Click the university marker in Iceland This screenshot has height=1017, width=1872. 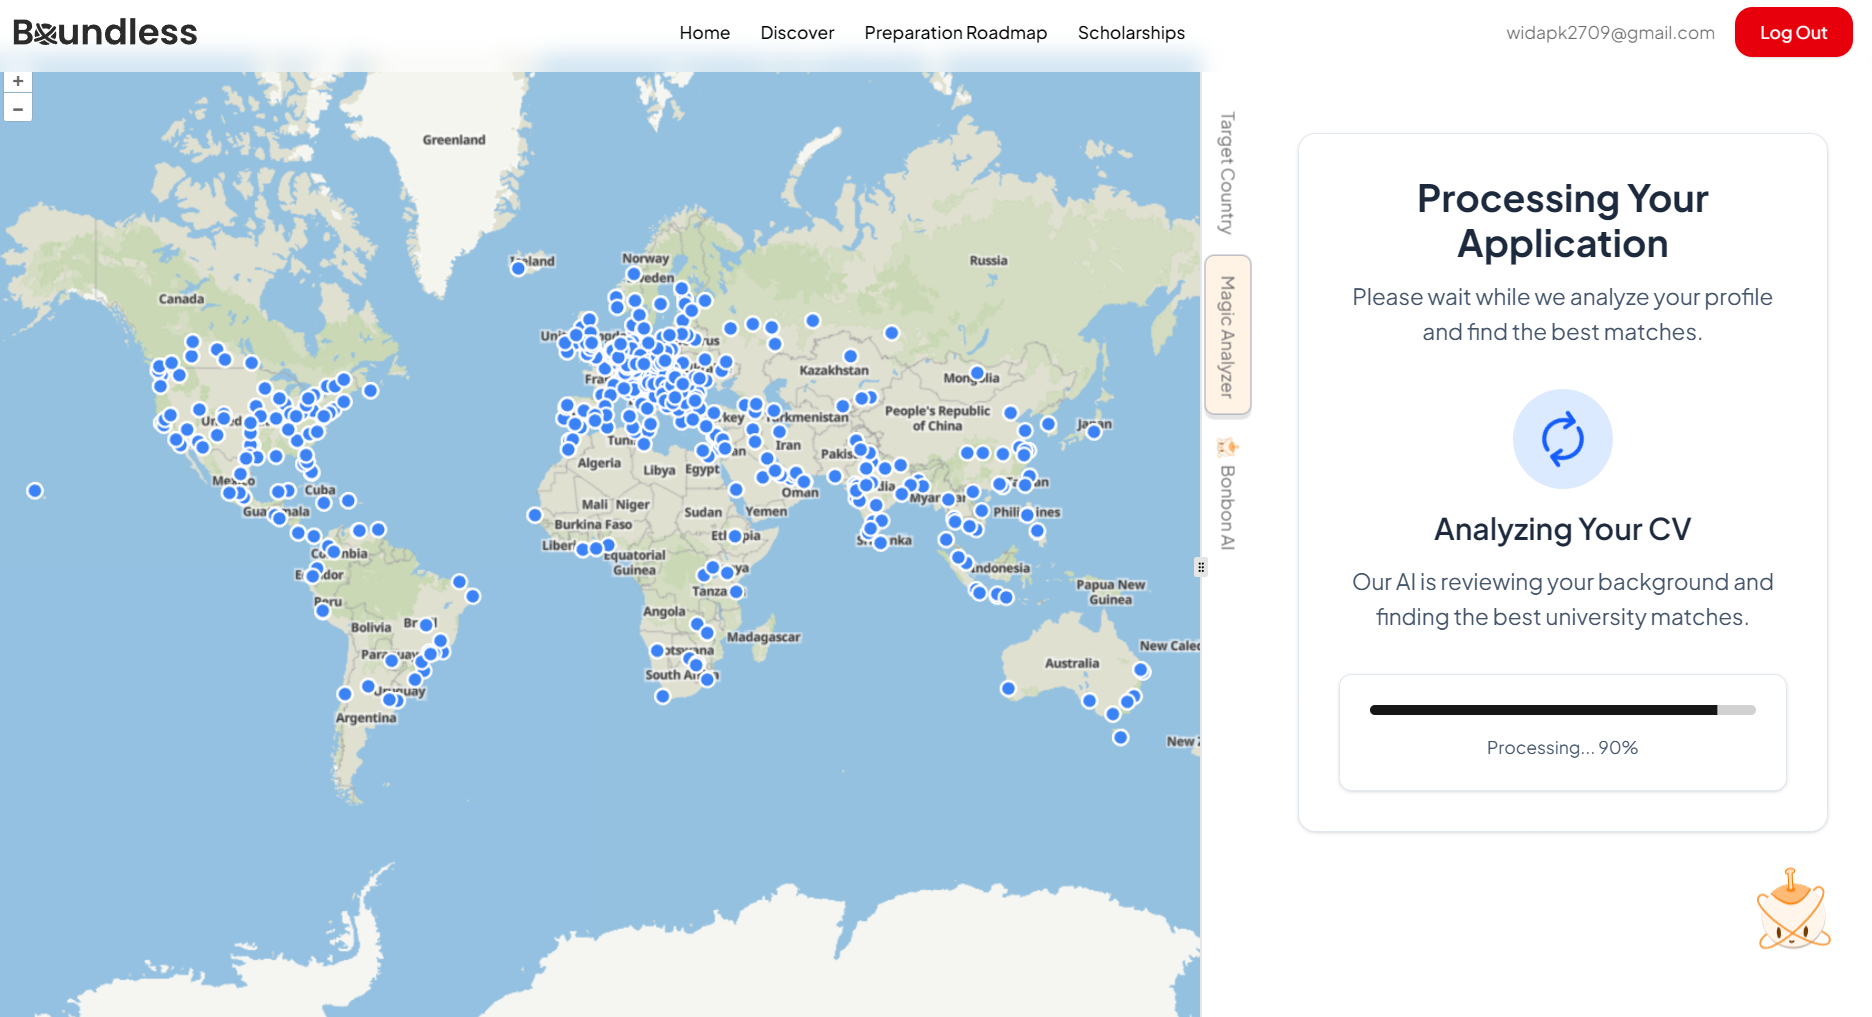[518, 268]
